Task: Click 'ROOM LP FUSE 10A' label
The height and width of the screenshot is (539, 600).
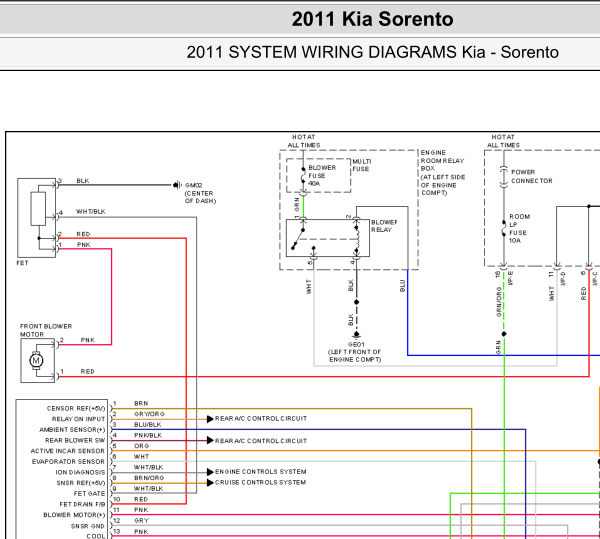Action: pos(519,228)
